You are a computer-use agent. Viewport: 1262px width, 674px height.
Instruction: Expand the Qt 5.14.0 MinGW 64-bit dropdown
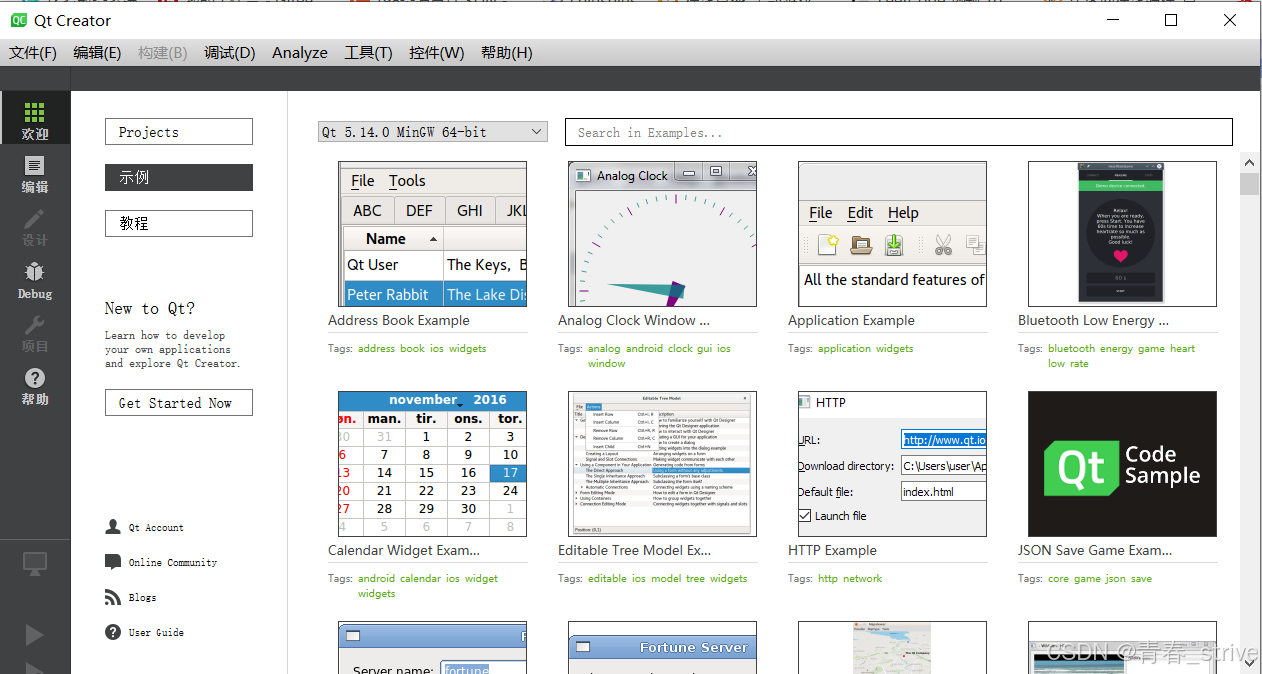point(433,132)
